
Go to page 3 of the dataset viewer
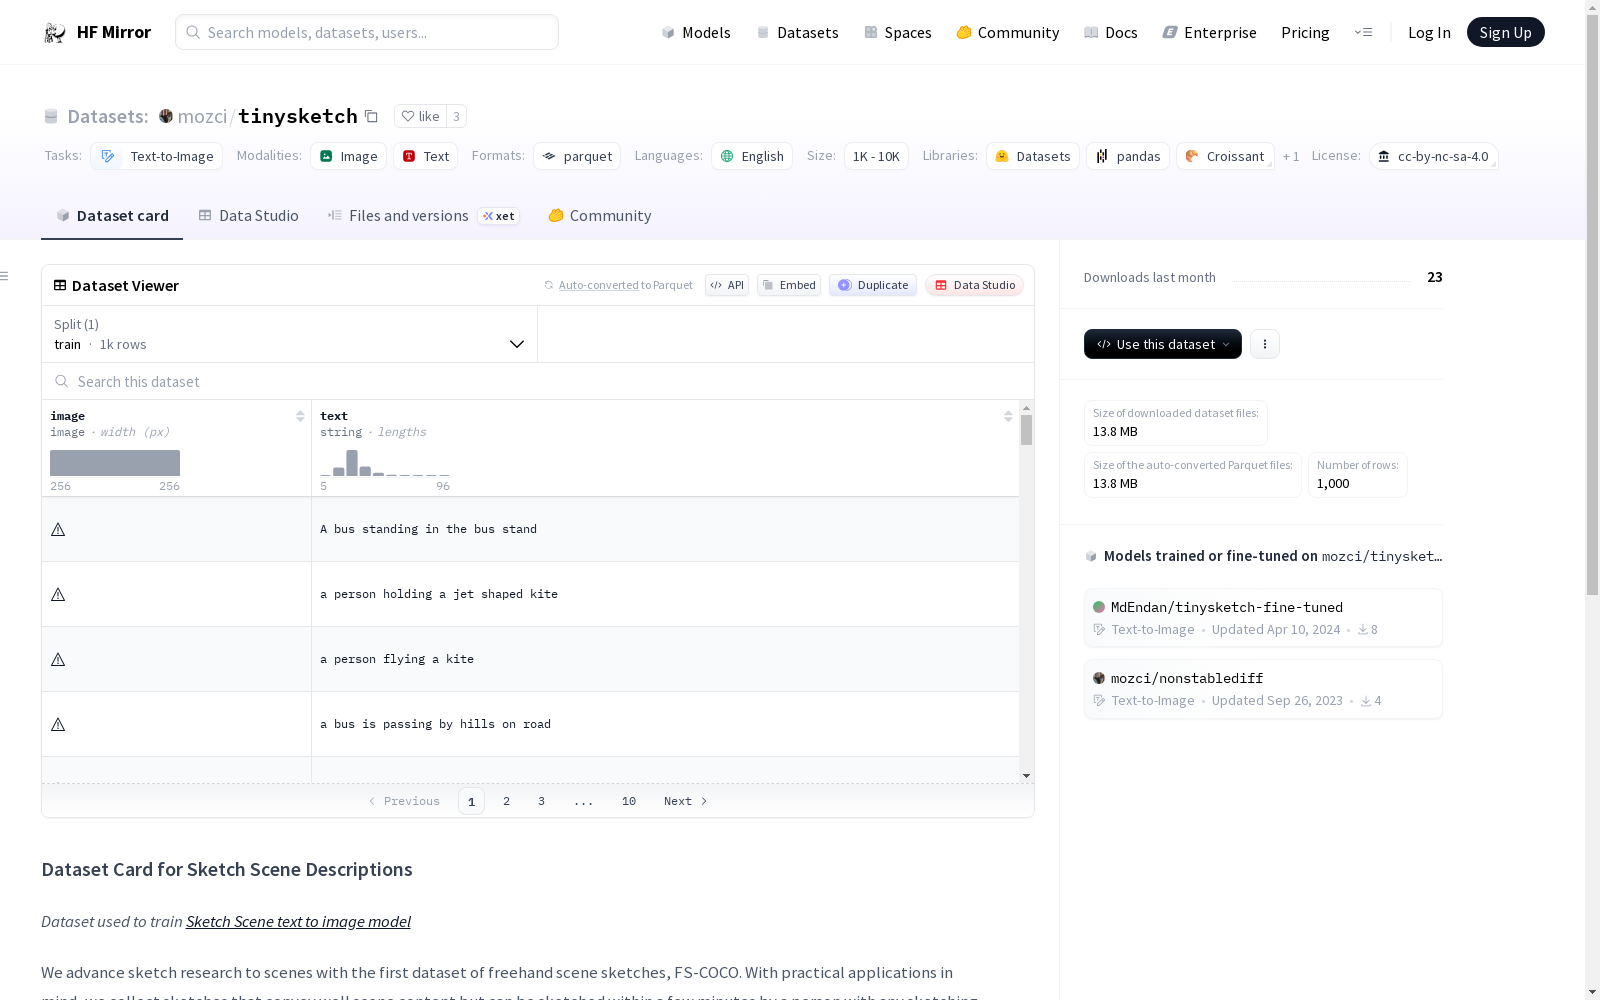542,801
